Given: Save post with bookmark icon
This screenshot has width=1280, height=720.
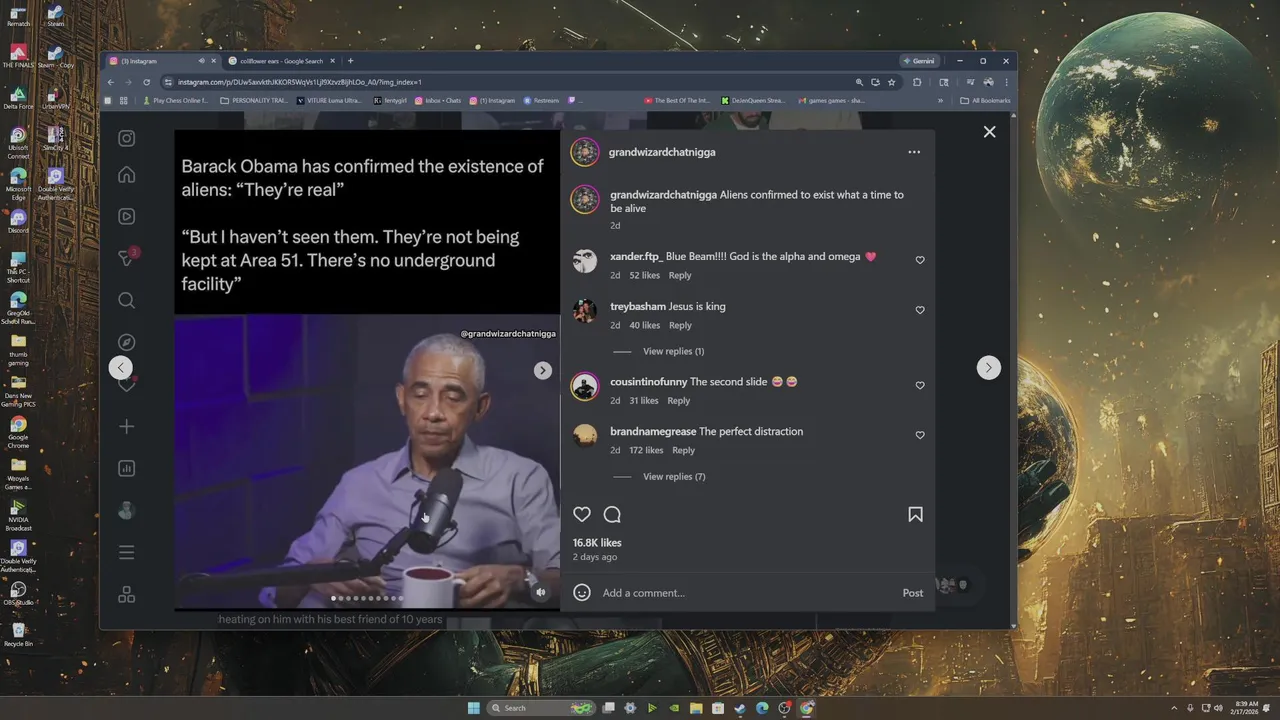Looking at the screenshot, I should (915, 514).
